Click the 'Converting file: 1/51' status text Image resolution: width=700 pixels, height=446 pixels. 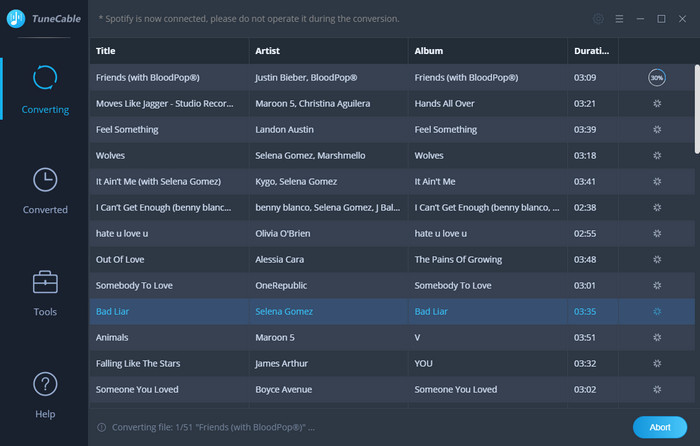pyautogui.click(x=213, y=427)
